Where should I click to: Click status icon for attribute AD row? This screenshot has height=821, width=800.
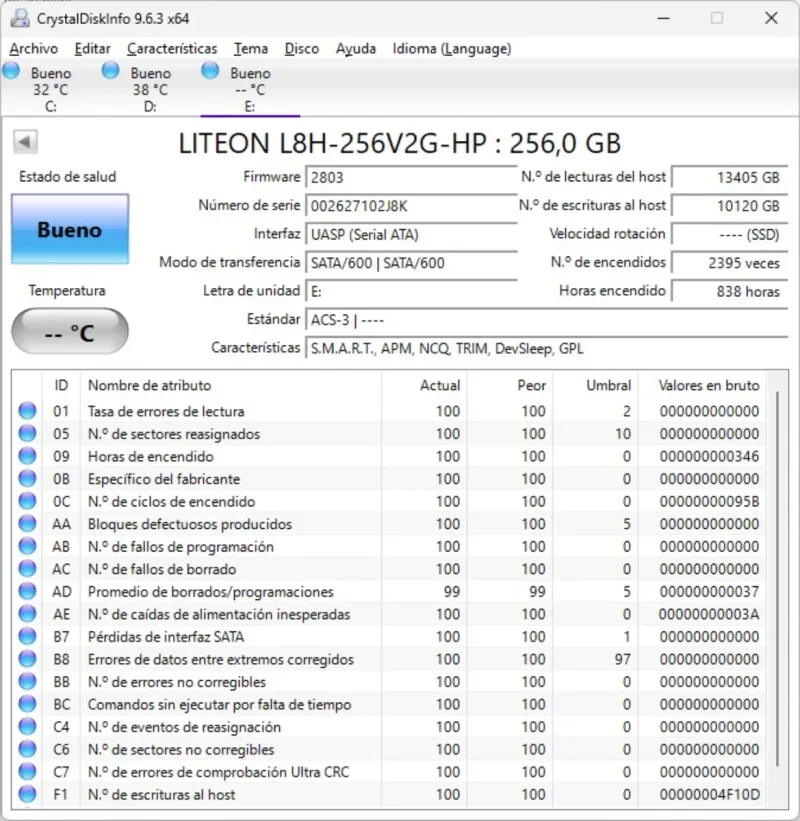27,591
